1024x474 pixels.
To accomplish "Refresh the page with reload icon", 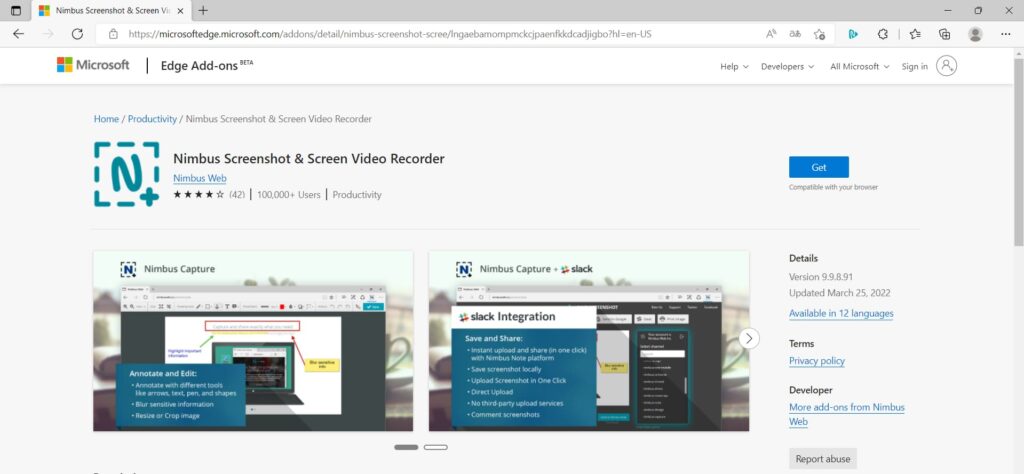I will [77, 34].
